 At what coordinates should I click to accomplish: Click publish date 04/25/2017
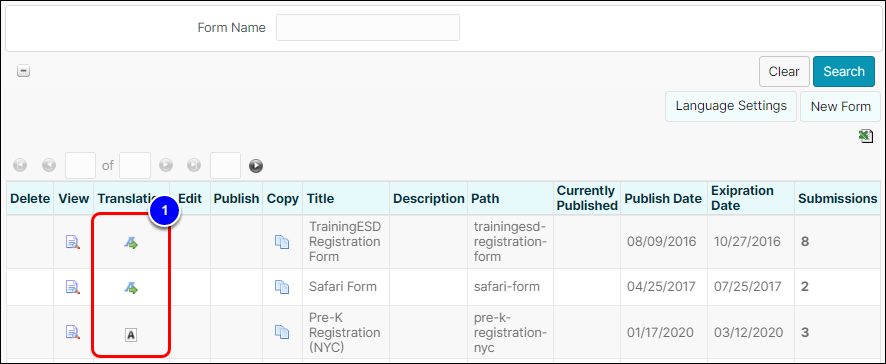(662, 287)
